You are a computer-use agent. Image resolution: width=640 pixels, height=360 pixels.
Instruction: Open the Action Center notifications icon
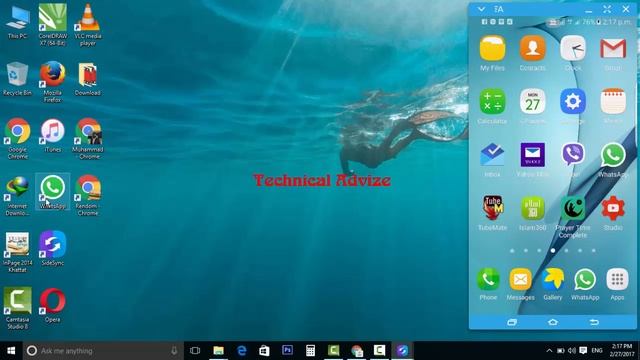pos(583,351)
